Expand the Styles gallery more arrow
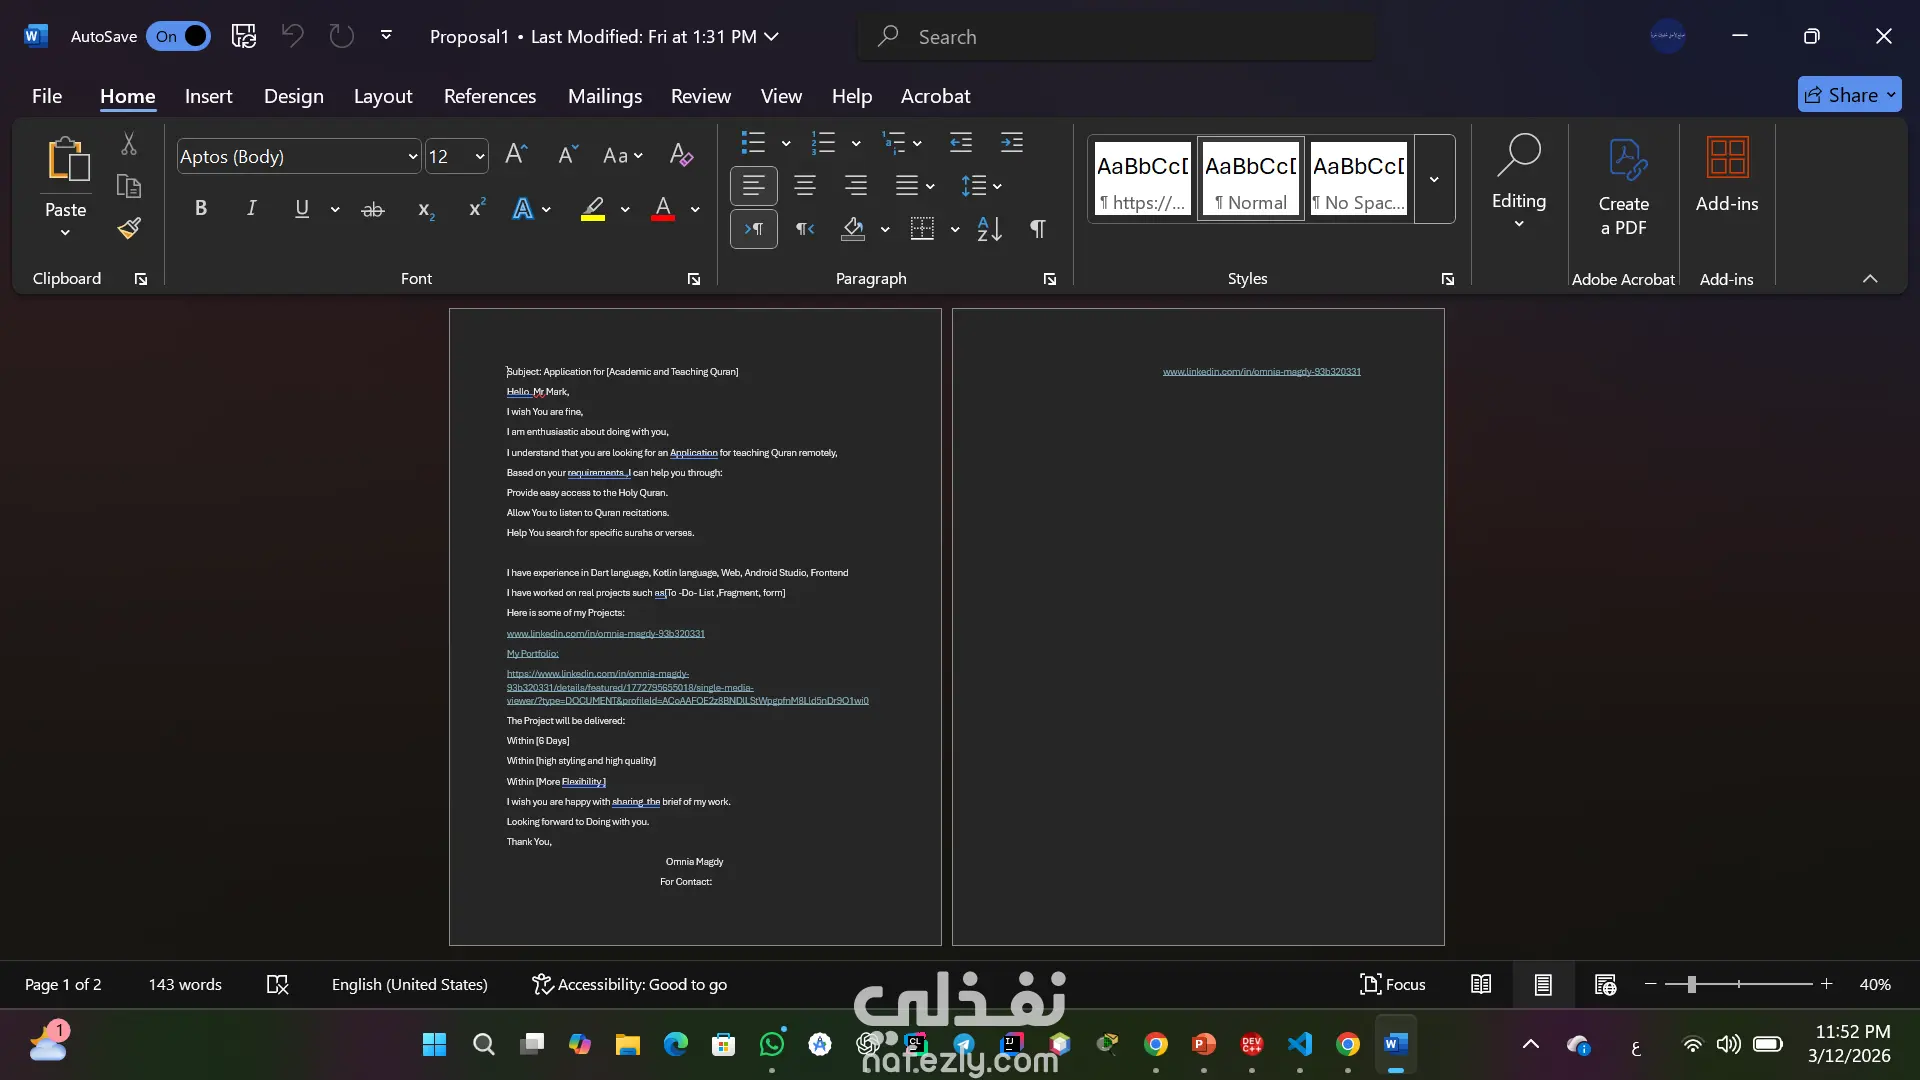 (x=1434, y=179)
